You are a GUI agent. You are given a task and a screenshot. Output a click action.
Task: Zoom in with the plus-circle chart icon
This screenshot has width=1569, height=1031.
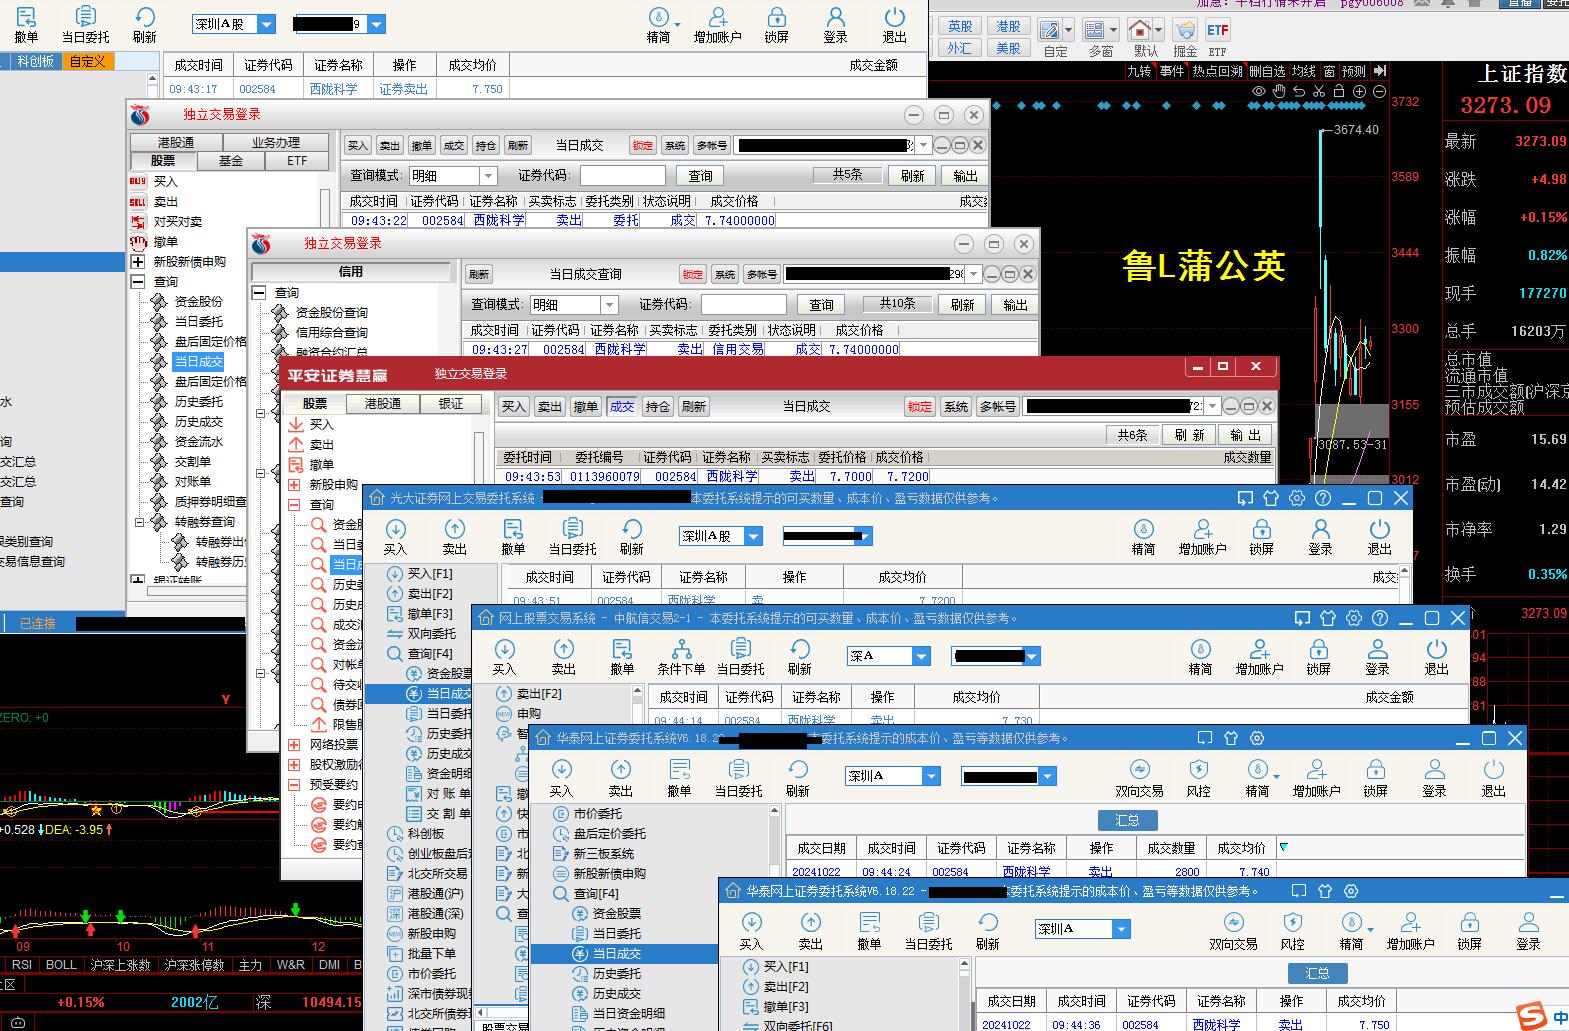click(x=1359, y=91)
